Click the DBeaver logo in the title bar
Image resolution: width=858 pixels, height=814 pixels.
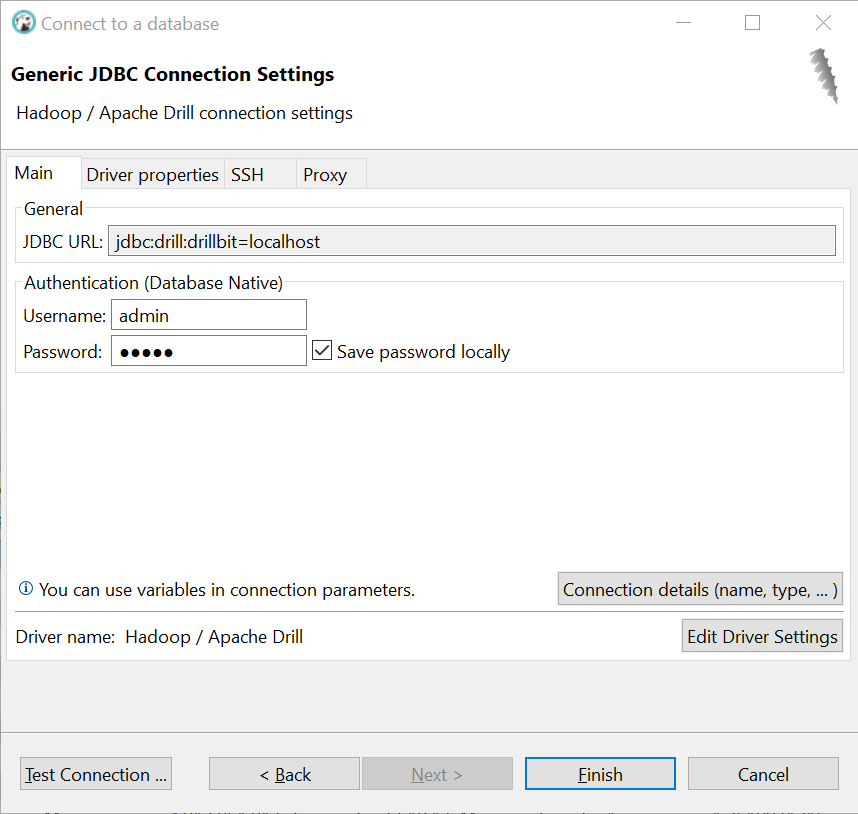(22, 22)
